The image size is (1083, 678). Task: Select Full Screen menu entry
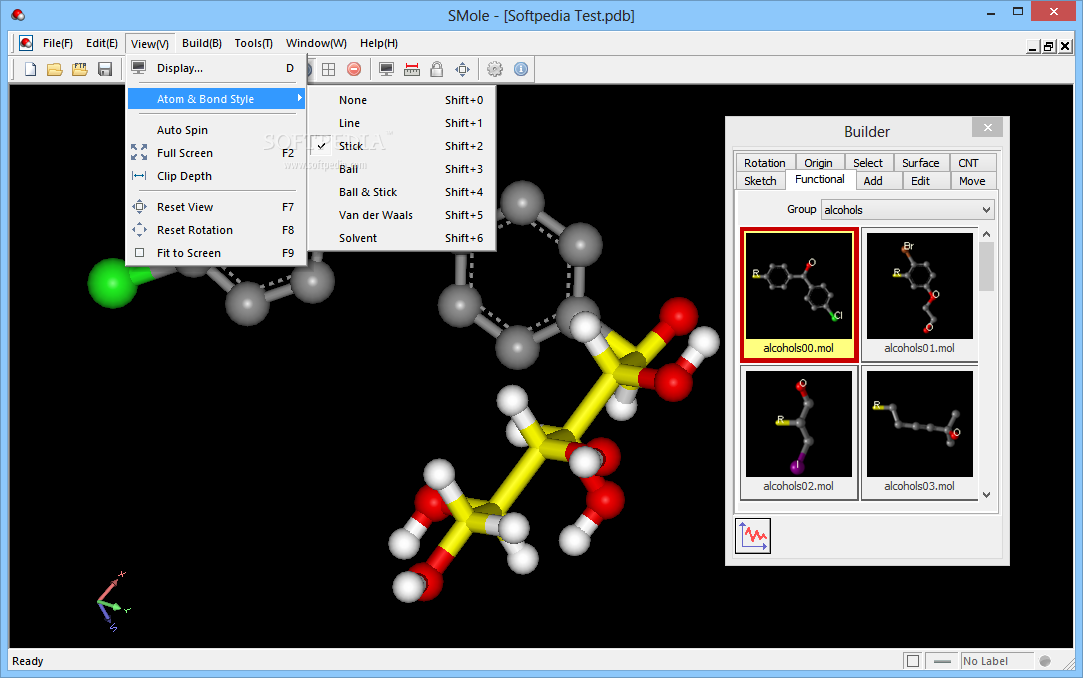(215, 153)
